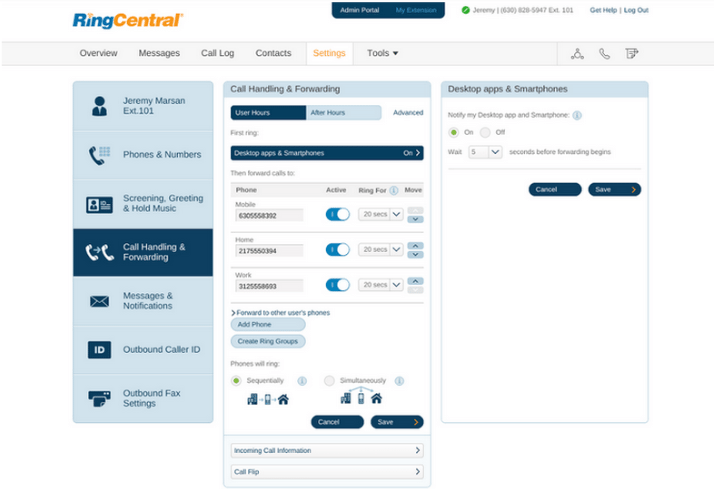Click the Screening, Greeting ID card icon
714x489 pixels.
click(99, 205)
